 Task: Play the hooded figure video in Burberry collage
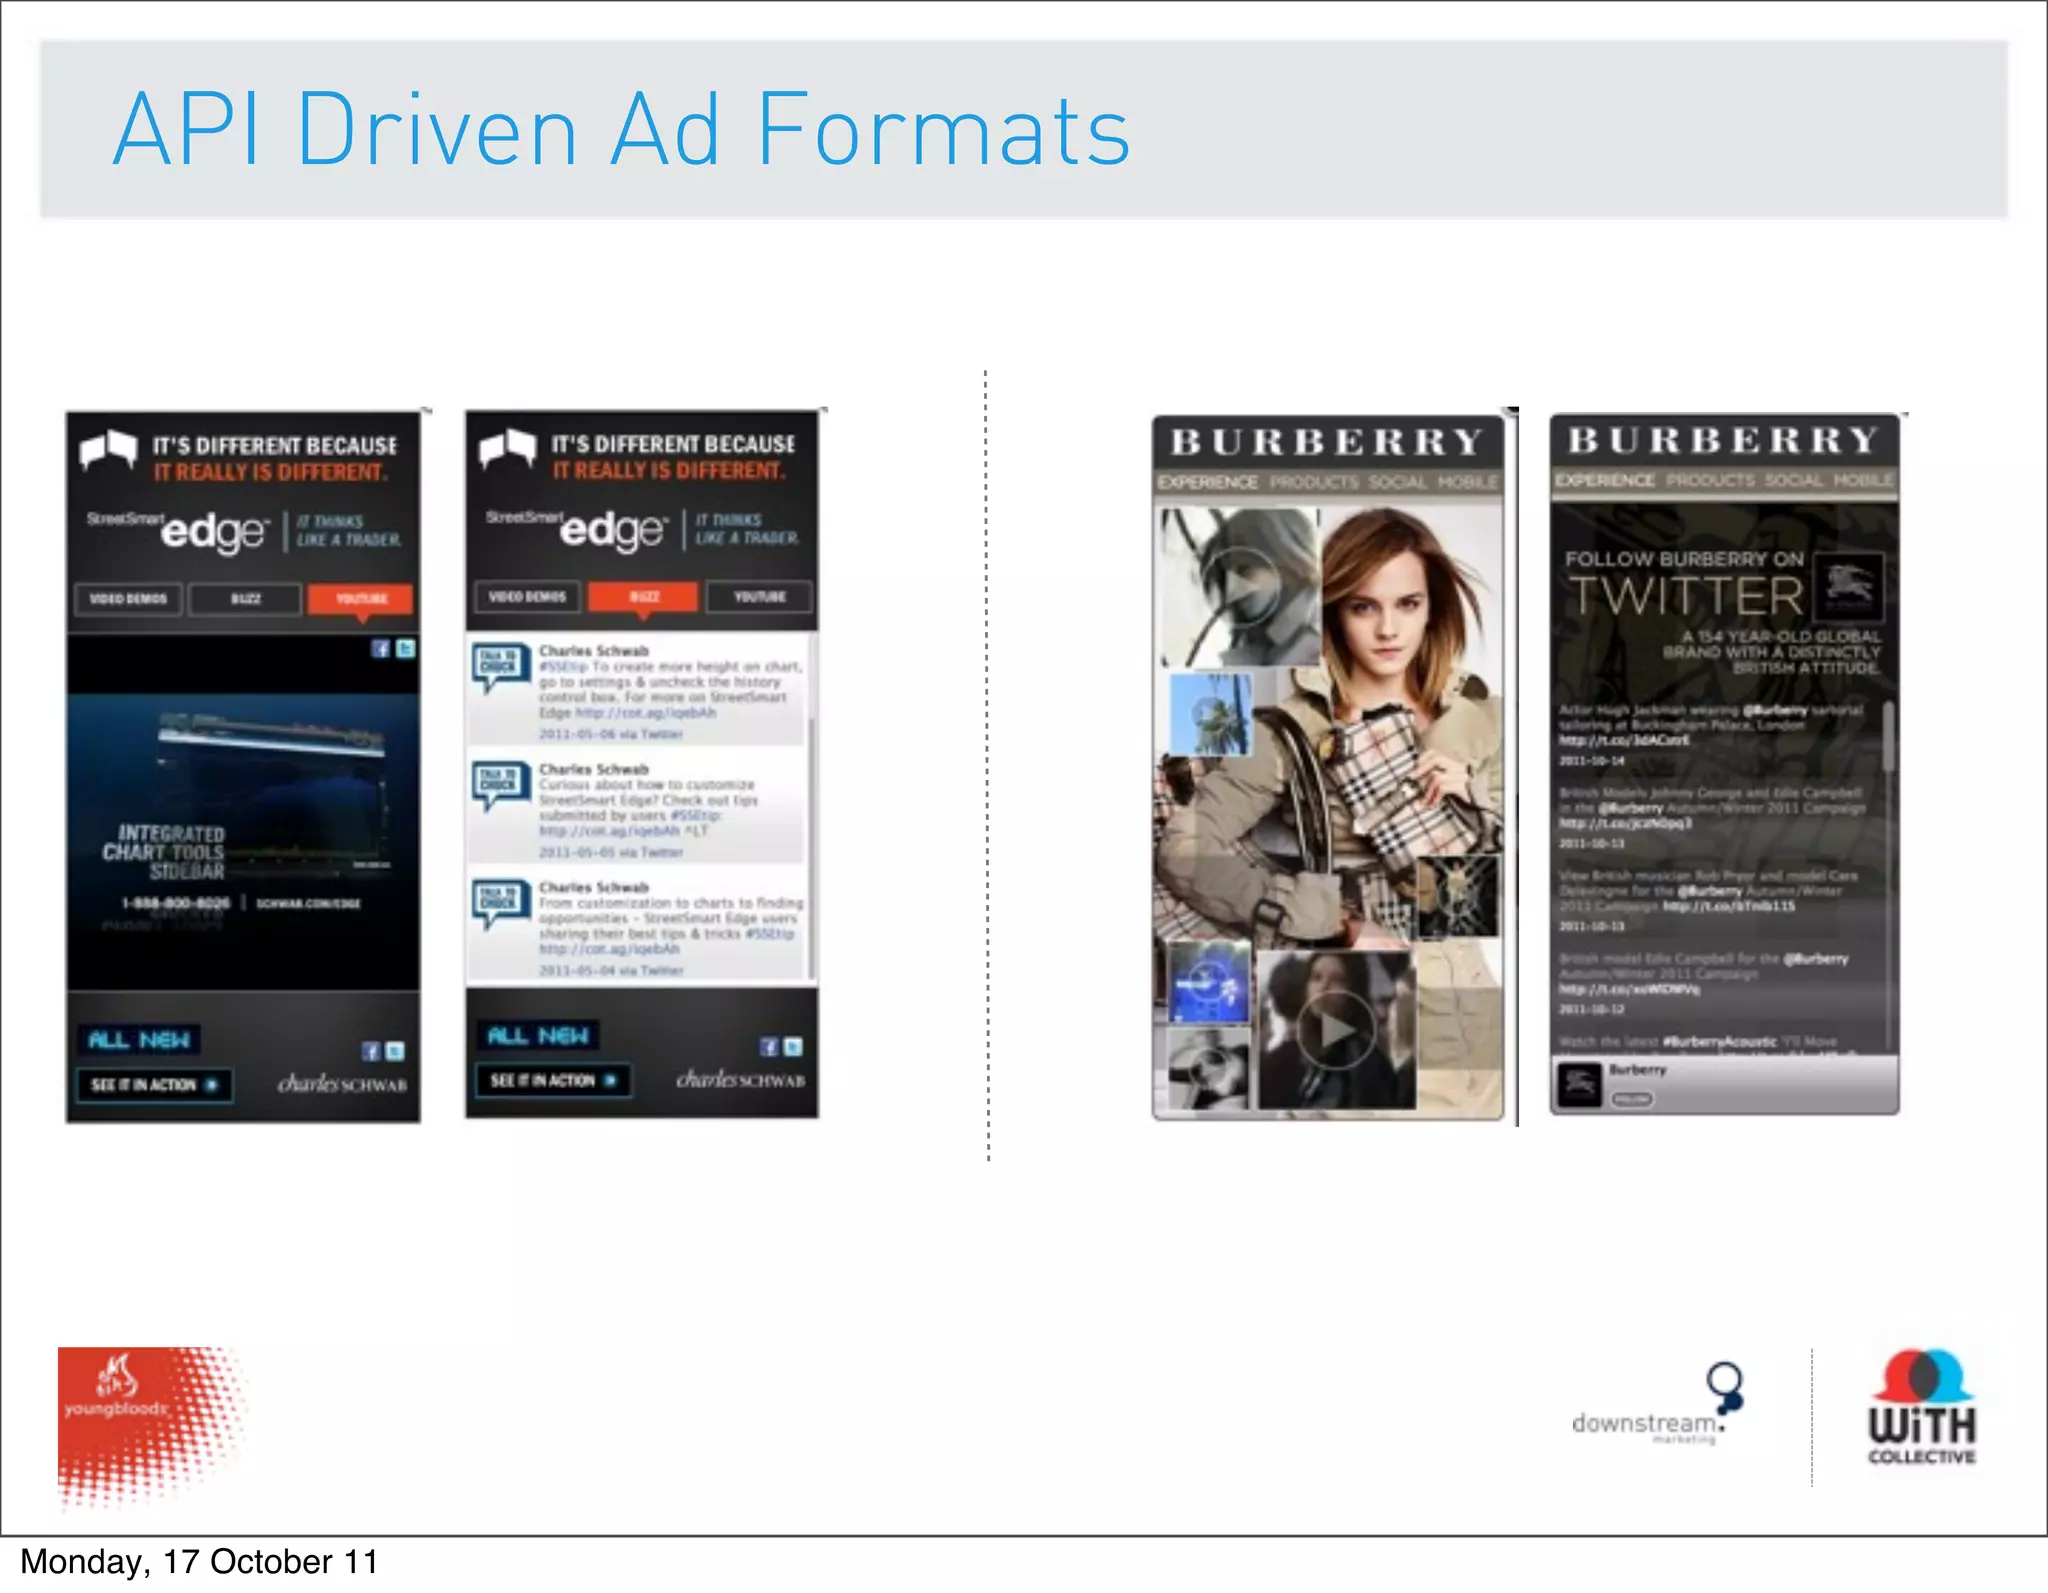1240,587
